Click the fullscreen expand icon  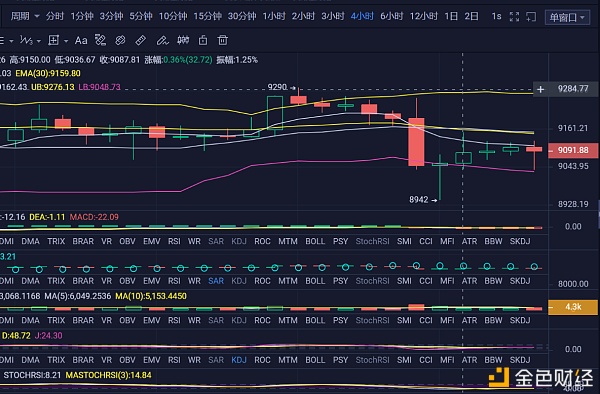tap(515, 16)
